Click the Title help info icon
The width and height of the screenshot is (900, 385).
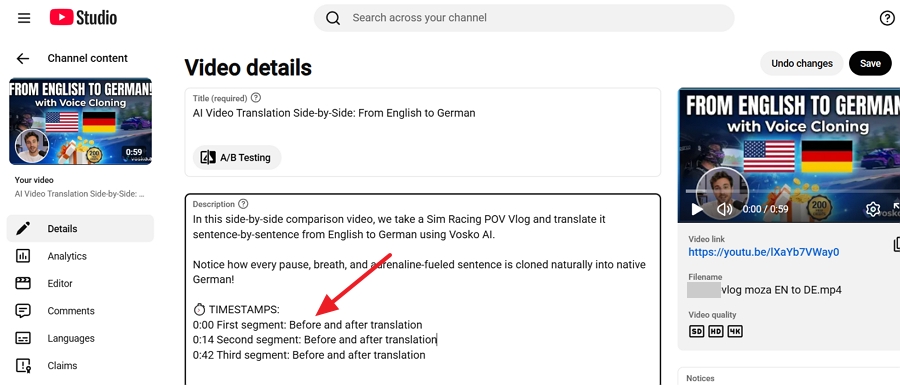click(x=256, y=98)
